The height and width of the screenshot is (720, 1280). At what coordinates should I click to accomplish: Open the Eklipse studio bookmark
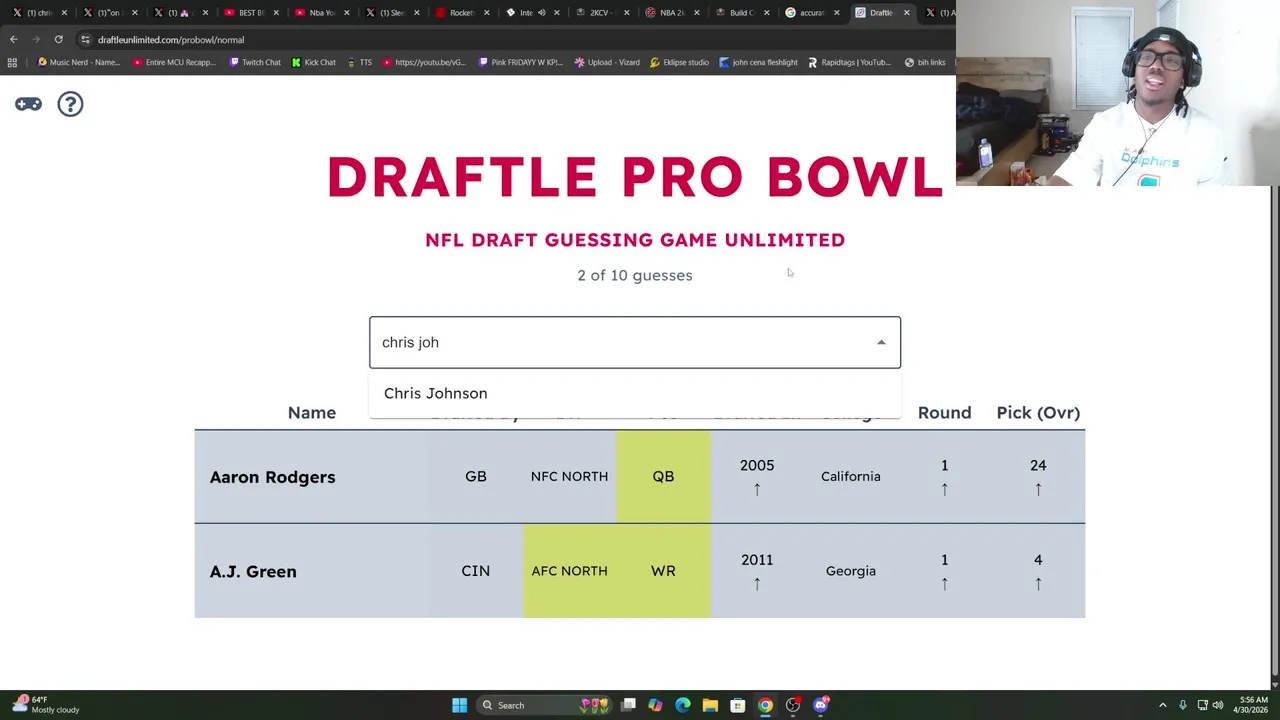pos(679,62)
